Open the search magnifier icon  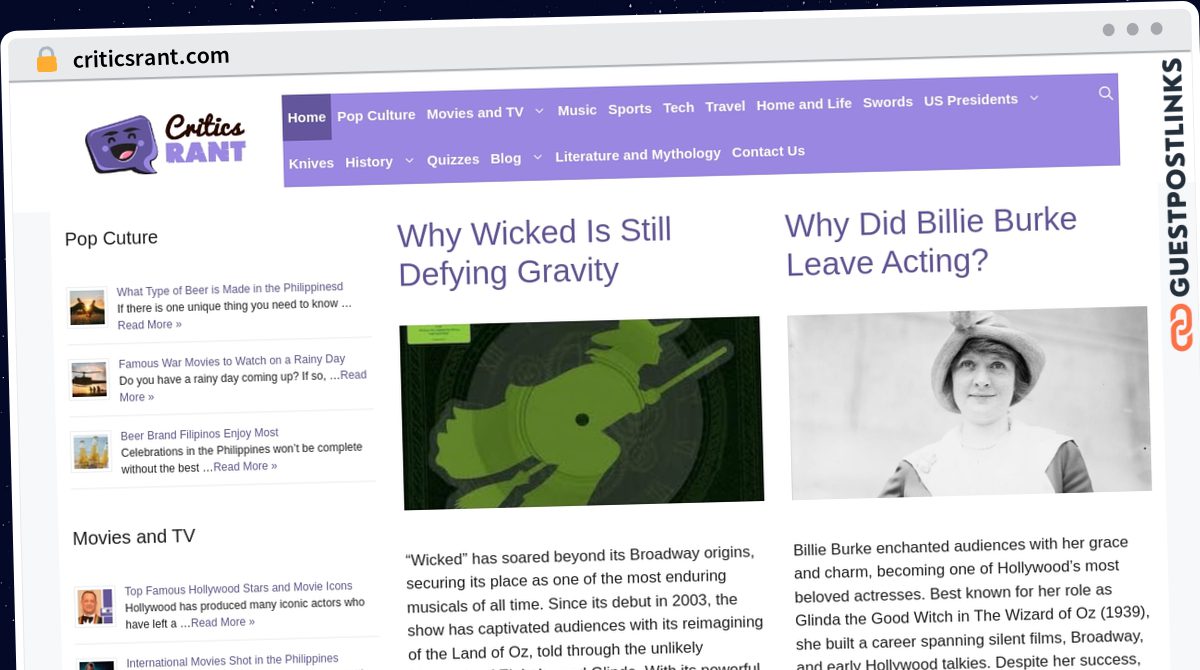[x=1105, y=93]
